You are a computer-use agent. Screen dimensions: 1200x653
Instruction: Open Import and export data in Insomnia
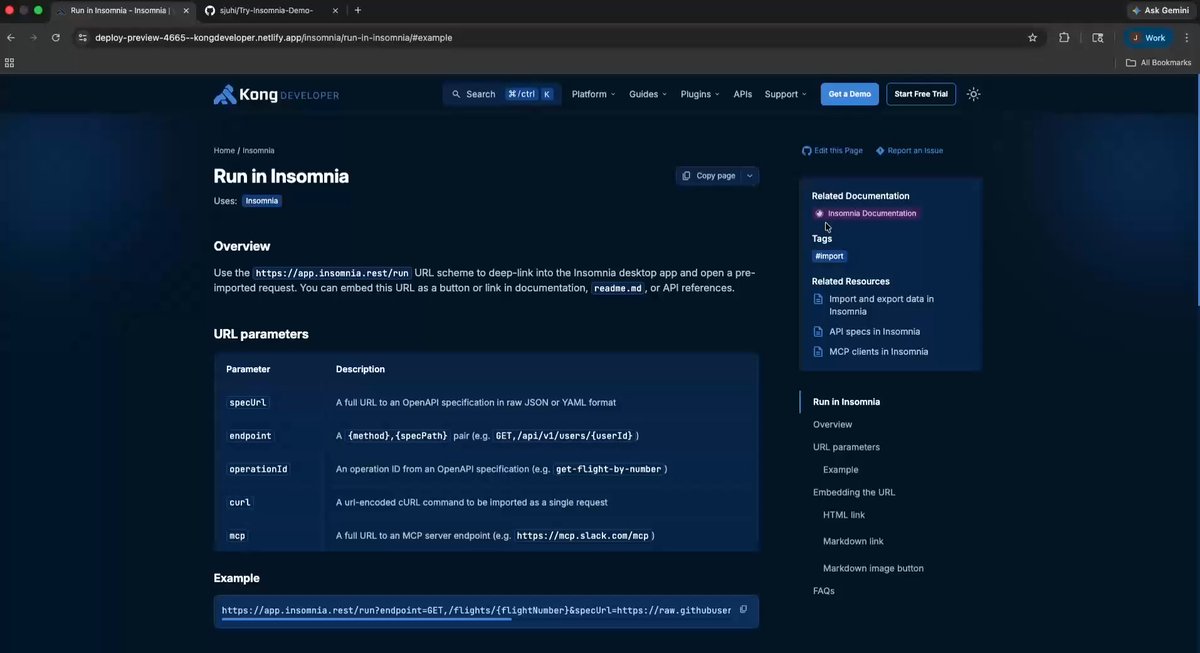tap(881, 305)
